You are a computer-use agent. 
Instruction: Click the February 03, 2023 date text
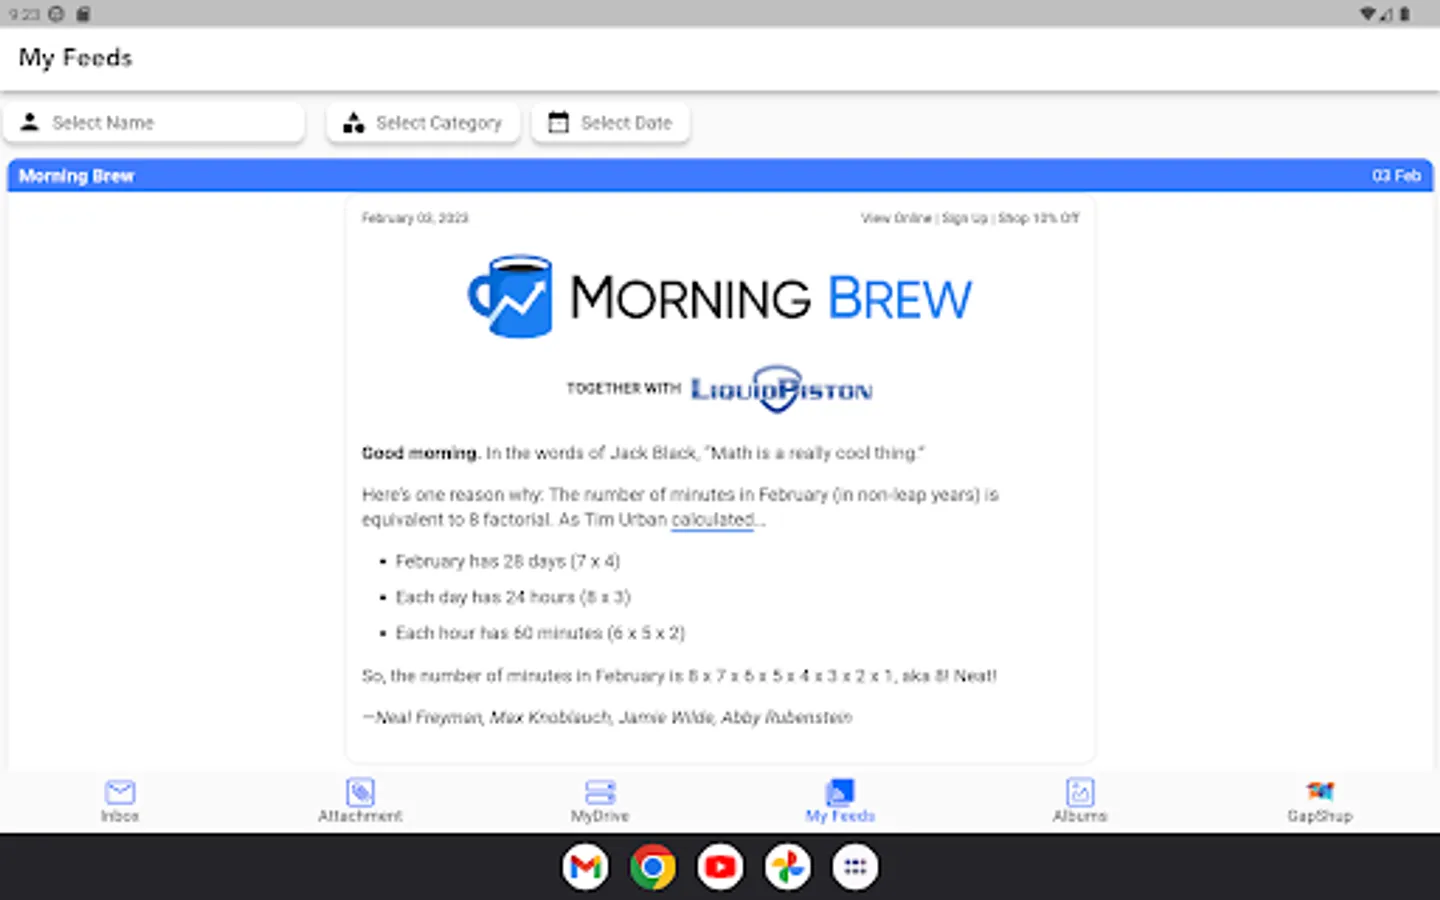click(415, 218)
